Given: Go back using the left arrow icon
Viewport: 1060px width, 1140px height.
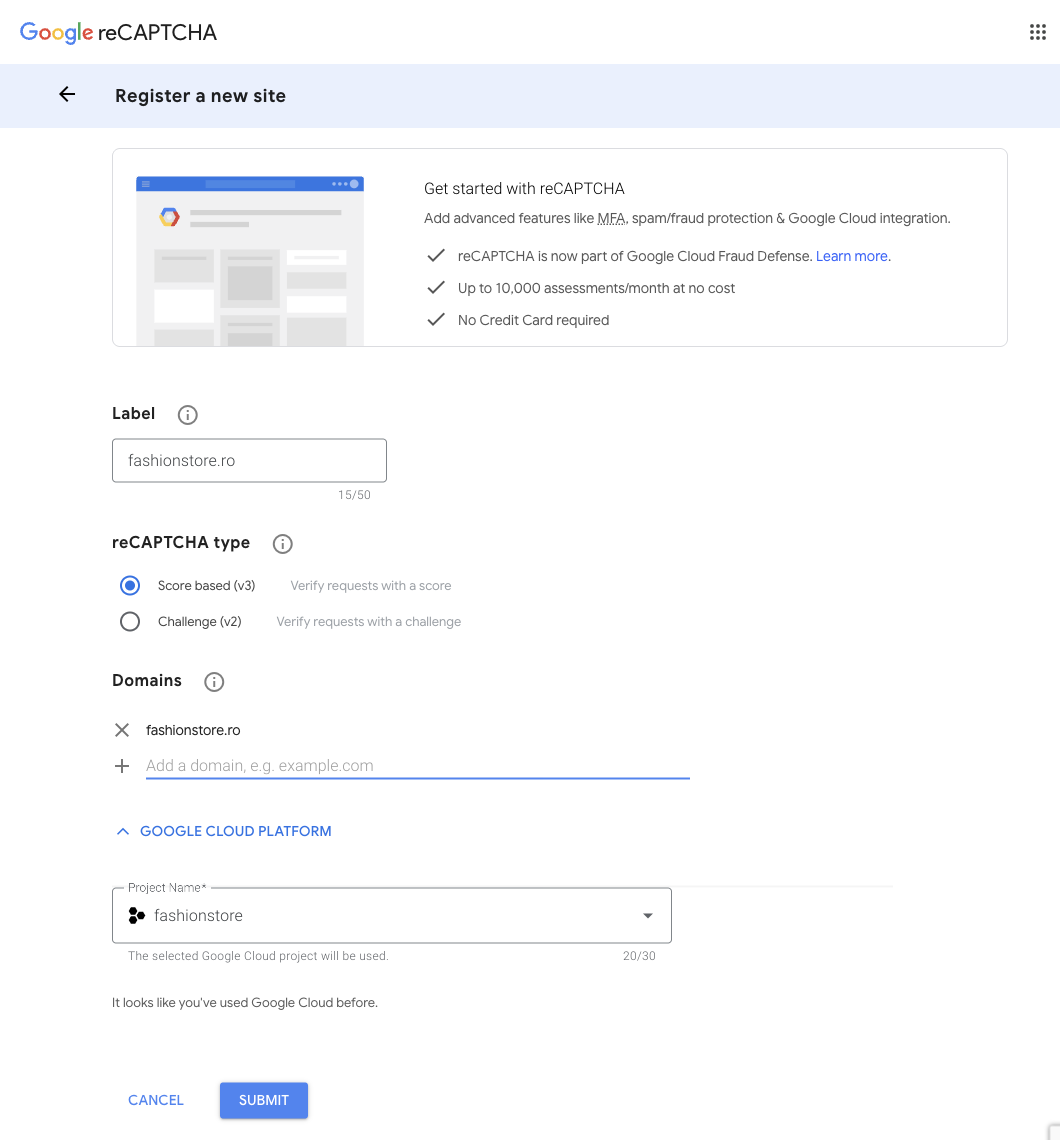Looking at the screenshot, I should [x=67, y=95].
